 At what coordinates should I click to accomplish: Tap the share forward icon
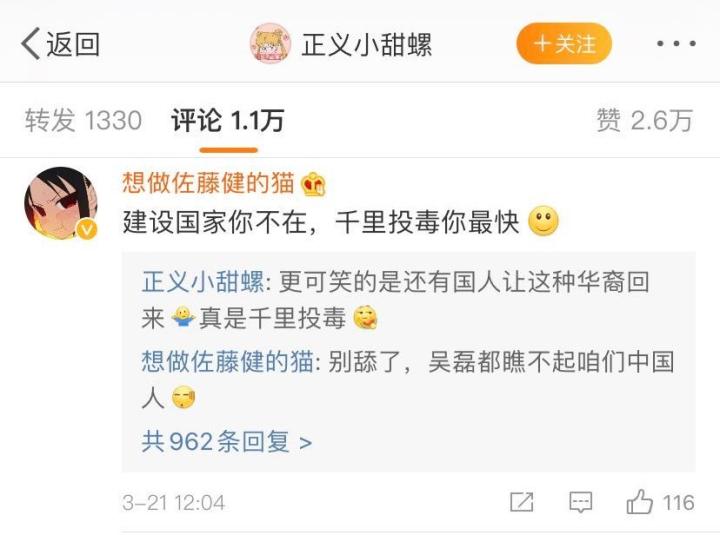coord(522,501)
